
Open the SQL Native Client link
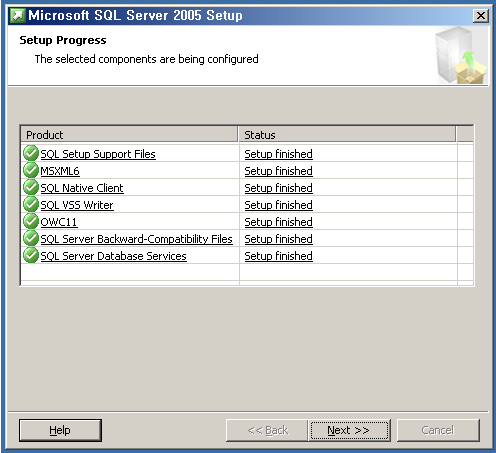coord(82,188)
